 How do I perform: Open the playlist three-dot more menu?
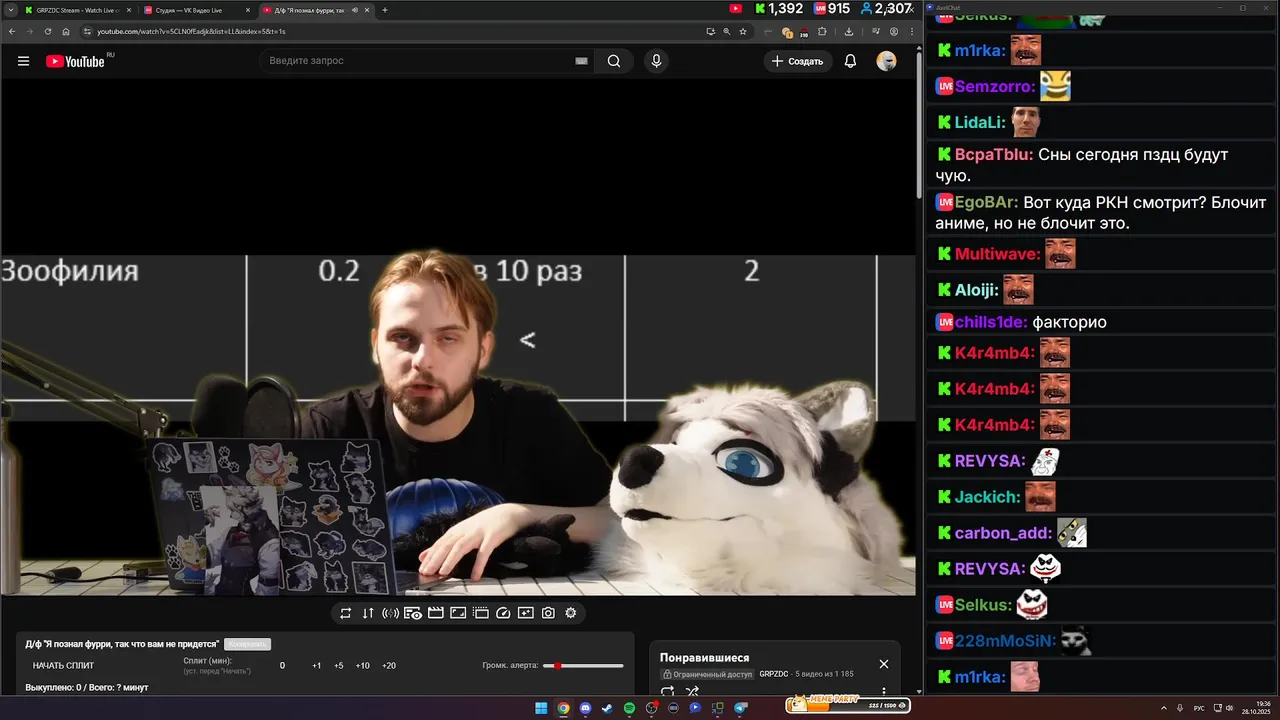click(884, 691)
